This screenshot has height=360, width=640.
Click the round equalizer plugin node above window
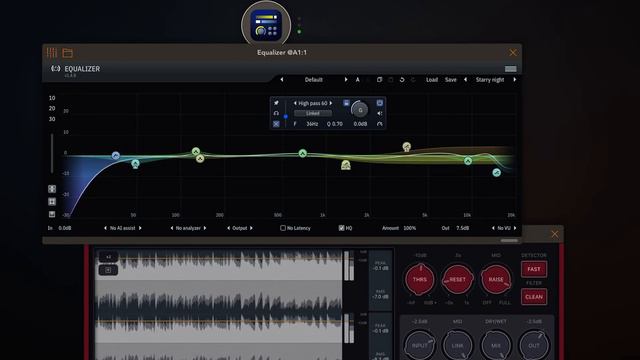[266, 25]
